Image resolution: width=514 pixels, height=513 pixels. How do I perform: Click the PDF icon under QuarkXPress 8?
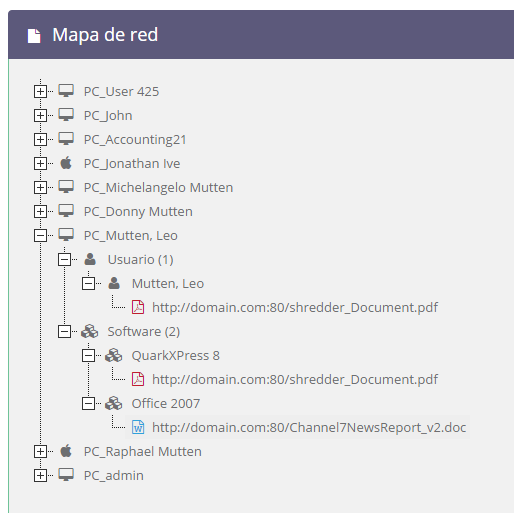tap(138, 379)
